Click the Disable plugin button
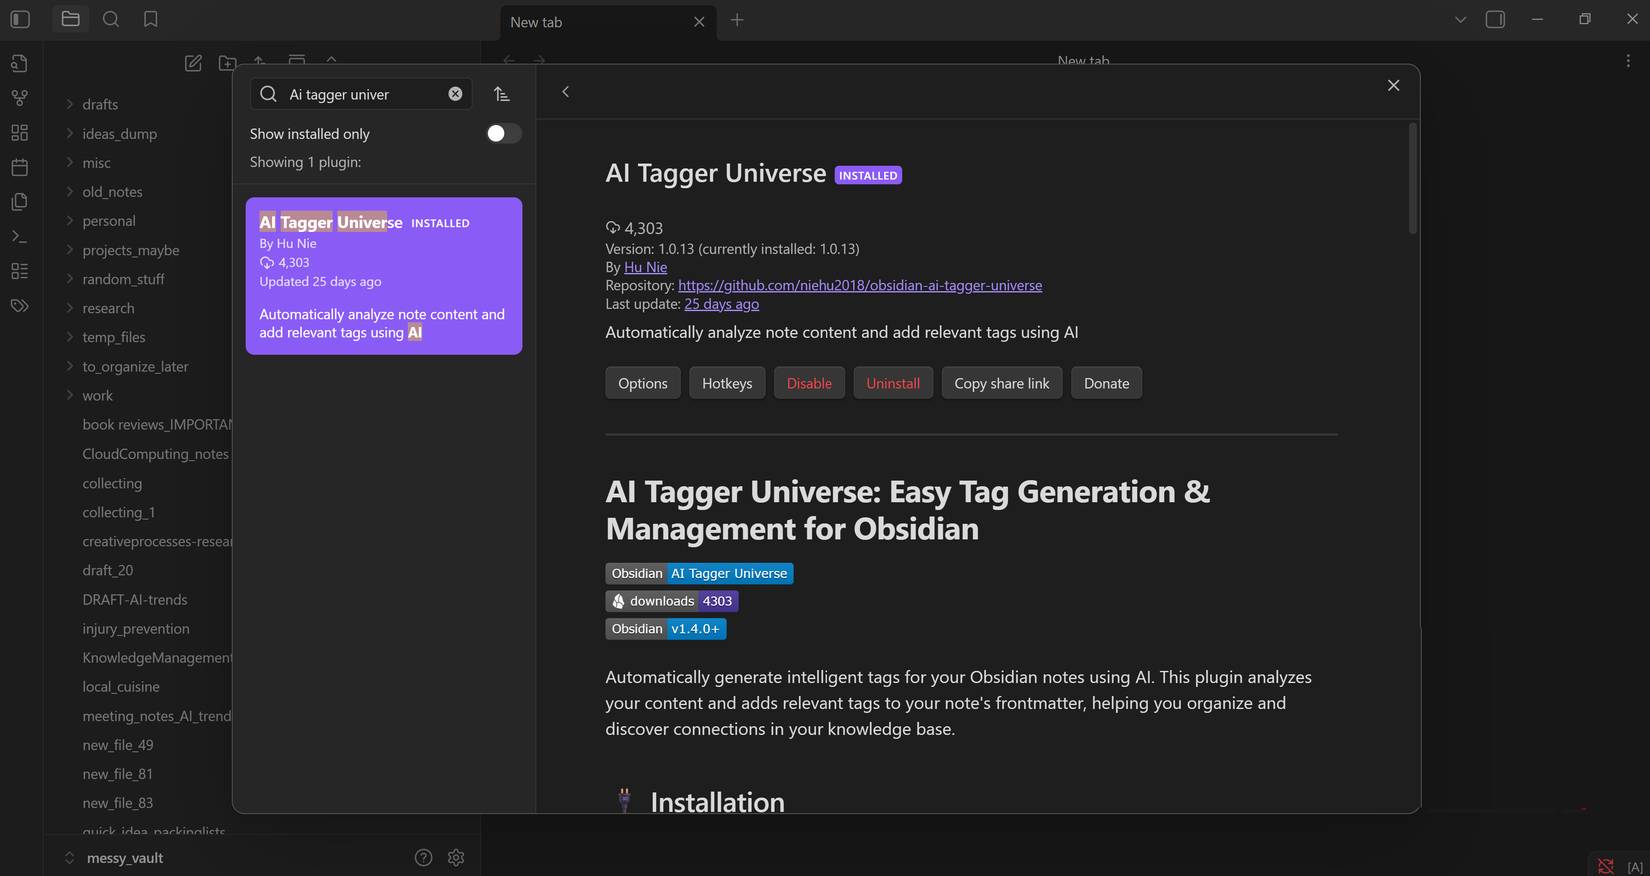 (x=809, y=383)
